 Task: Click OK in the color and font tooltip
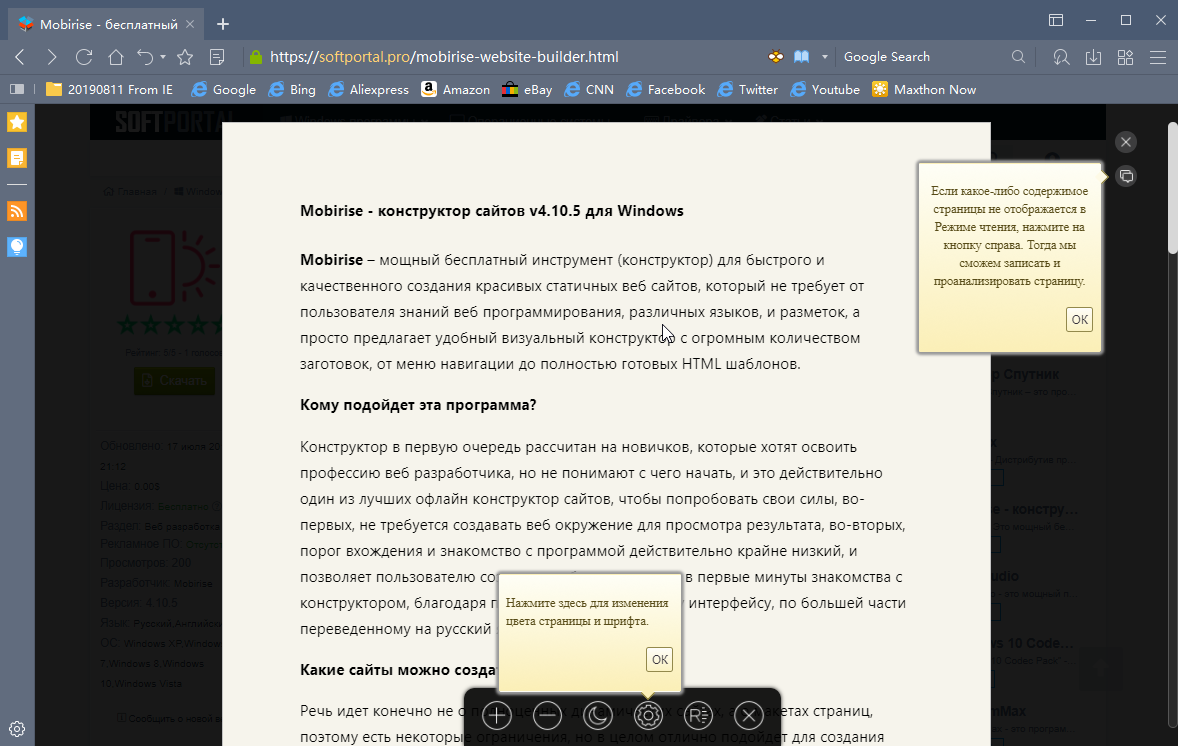660,660
